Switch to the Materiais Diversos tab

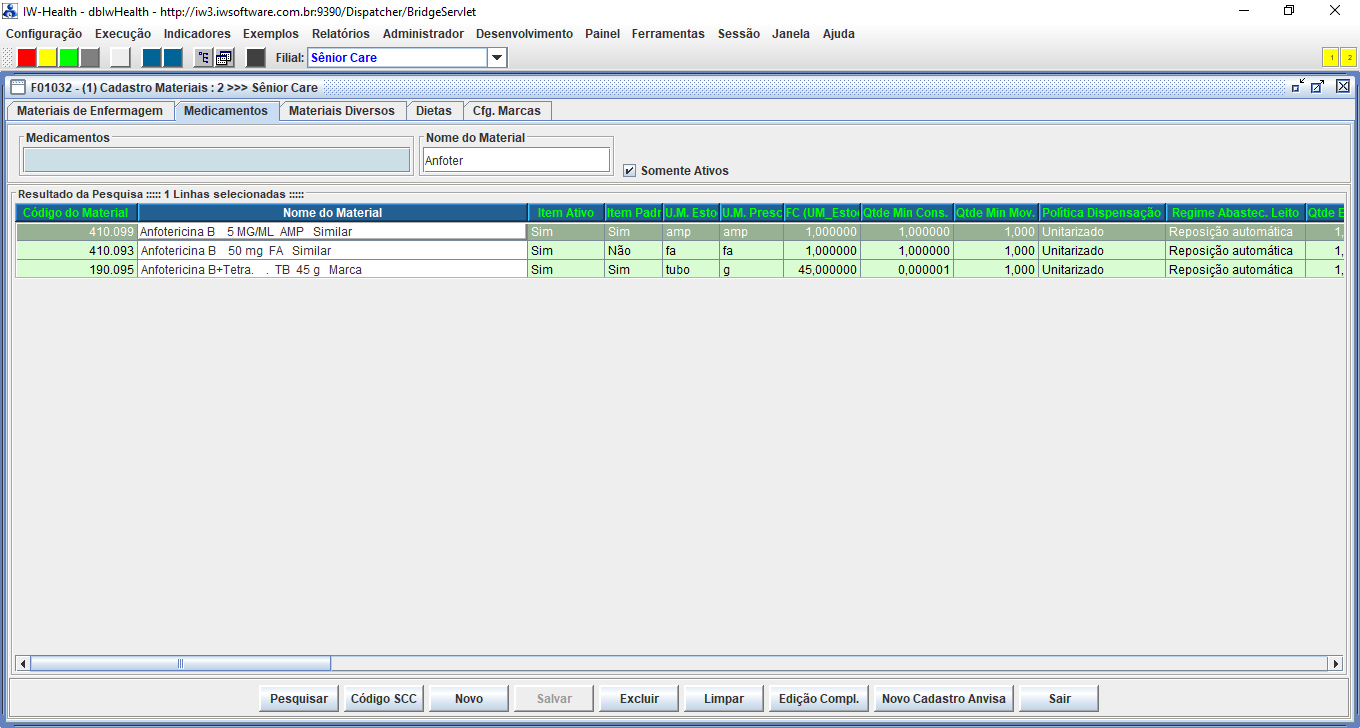pos(342,111)
